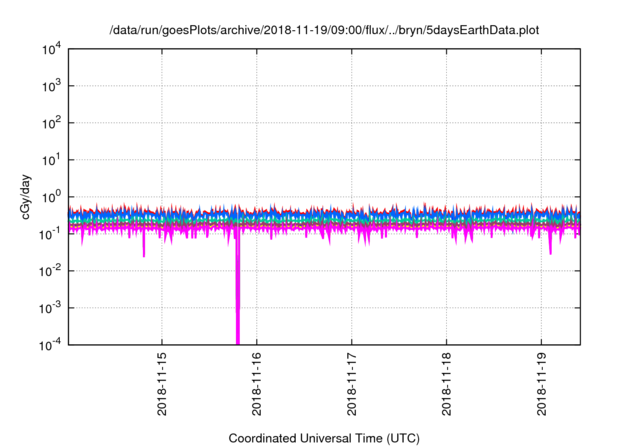Click the 2018-11-18 date tick label
Image resolution: width=640 pixels, height=448 pixels.
pyautogui.click(x=447, y=384)
